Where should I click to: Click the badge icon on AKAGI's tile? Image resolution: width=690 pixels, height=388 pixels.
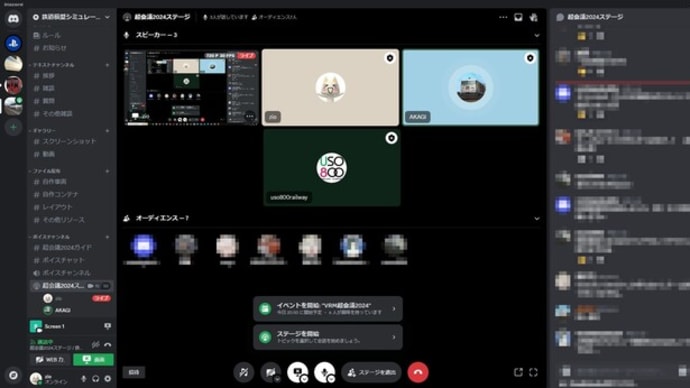pyautogui.click(x=530, y=58)
